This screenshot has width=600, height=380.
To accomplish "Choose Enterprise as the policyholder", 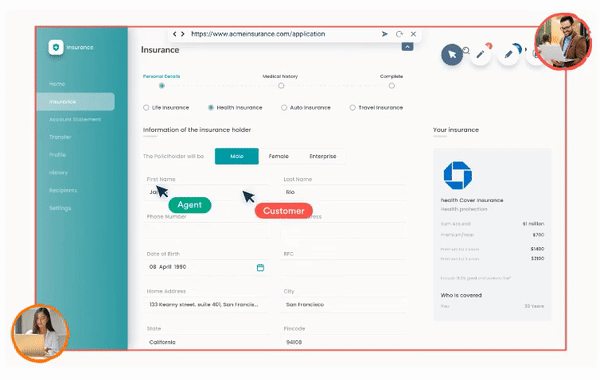I will (323, 156).
